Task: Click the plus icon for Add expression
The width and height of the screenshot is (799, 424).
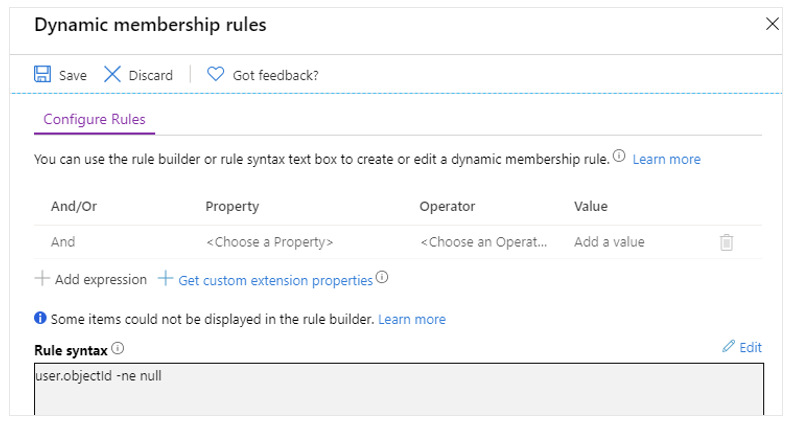Action: pos(41,280)
